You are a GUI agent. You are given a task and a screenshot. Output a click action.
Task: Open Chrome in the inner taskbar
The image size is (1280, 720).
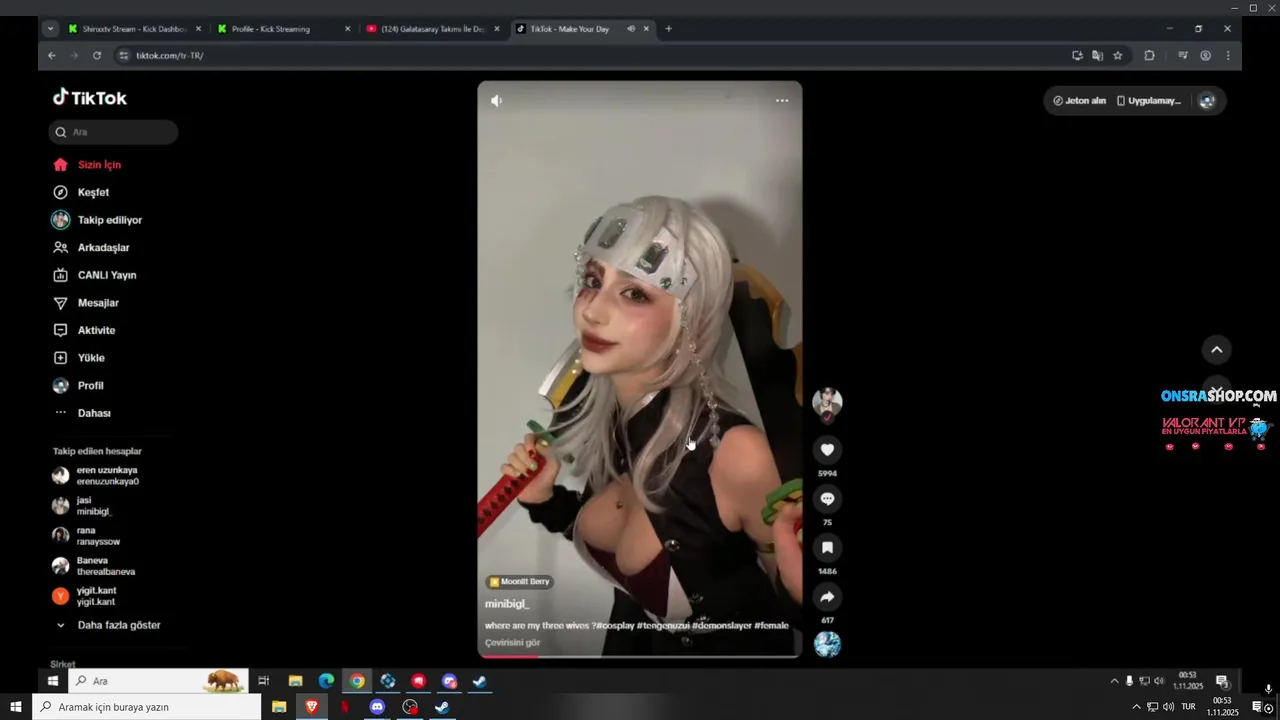click(x=357, y=681)
